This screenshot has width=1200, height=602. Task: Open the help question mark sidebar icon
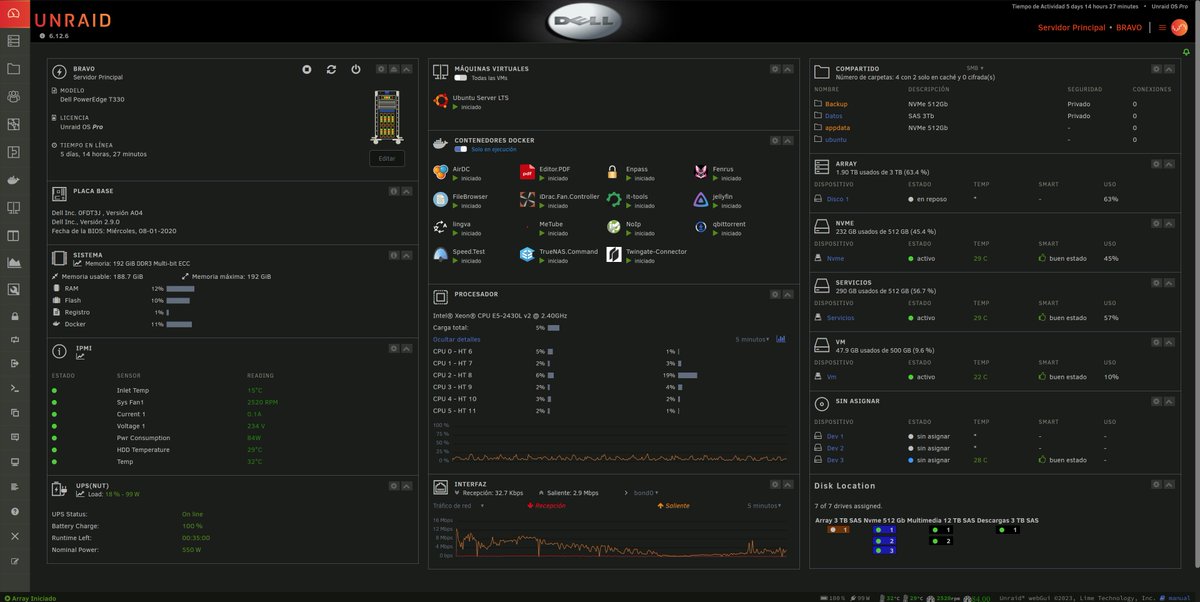14,511
